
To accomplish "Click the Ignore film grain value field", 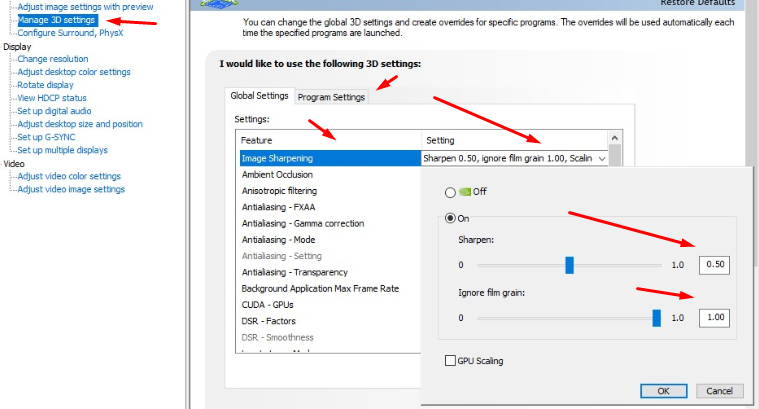I will (714, 318).
